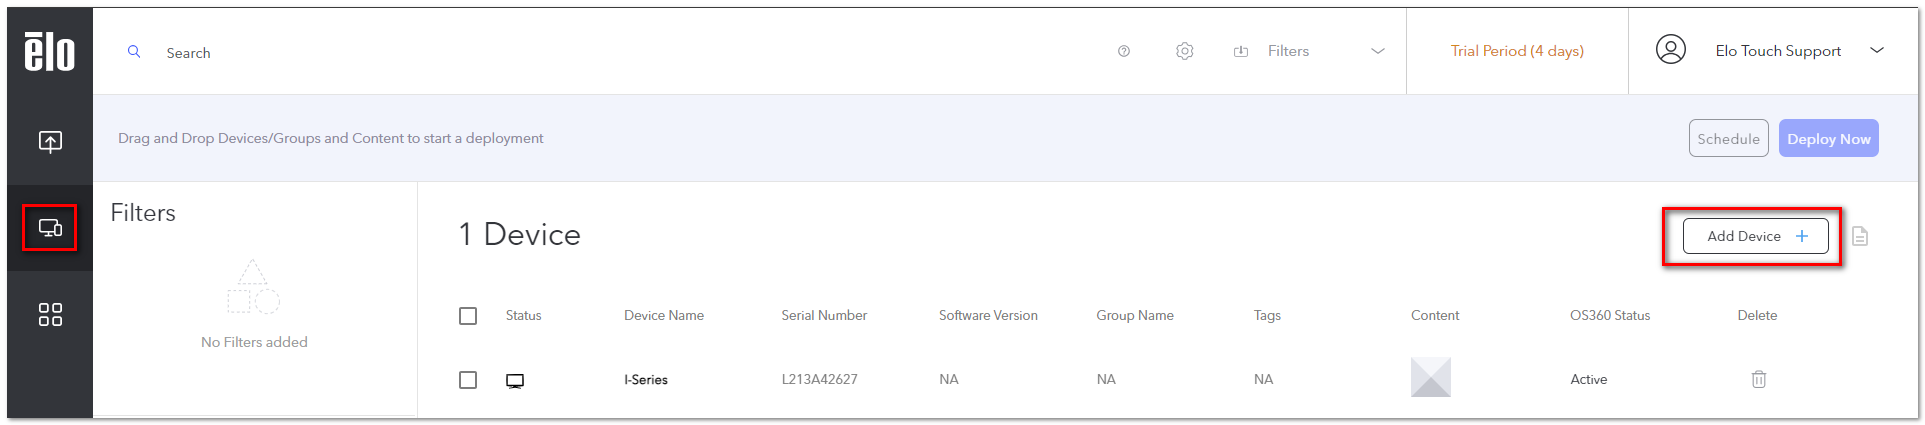Click the user profile avatar icon
Screen dimensions: 1925x425
1671,49
